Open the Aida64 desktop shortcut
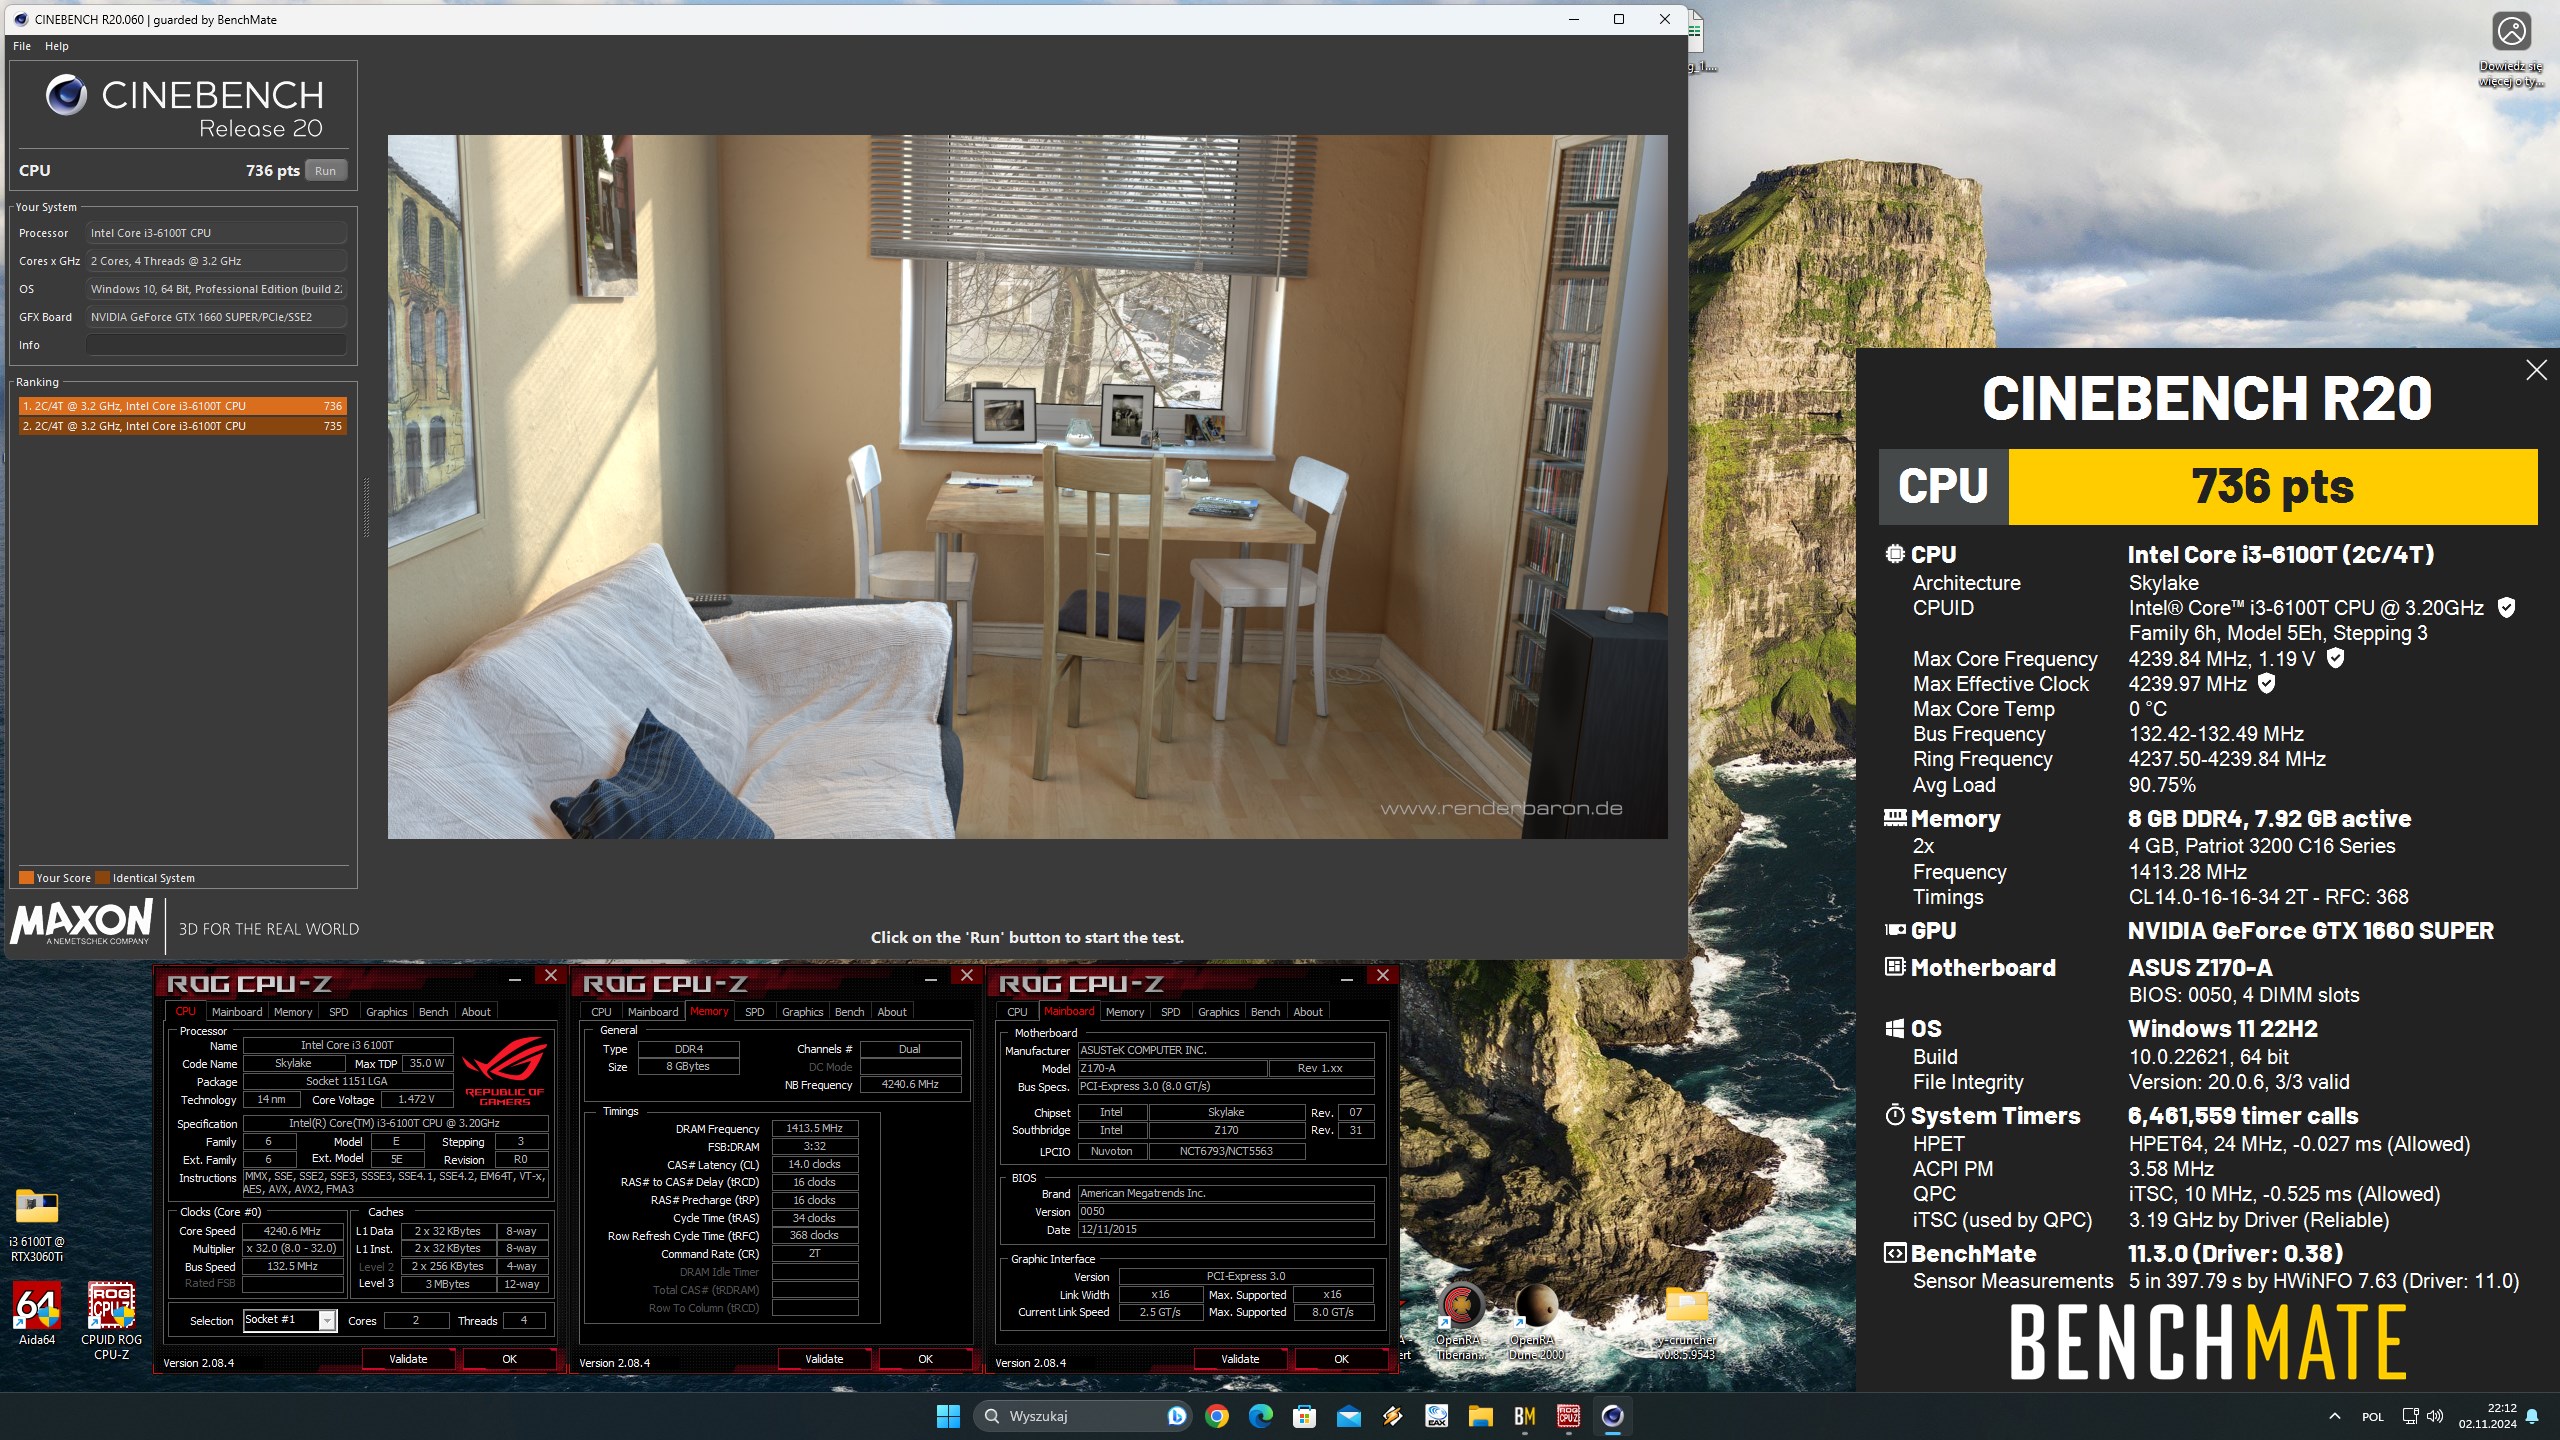Screen dimensions: 2560x1440 pyautogui.click(x=37, y=1314)
